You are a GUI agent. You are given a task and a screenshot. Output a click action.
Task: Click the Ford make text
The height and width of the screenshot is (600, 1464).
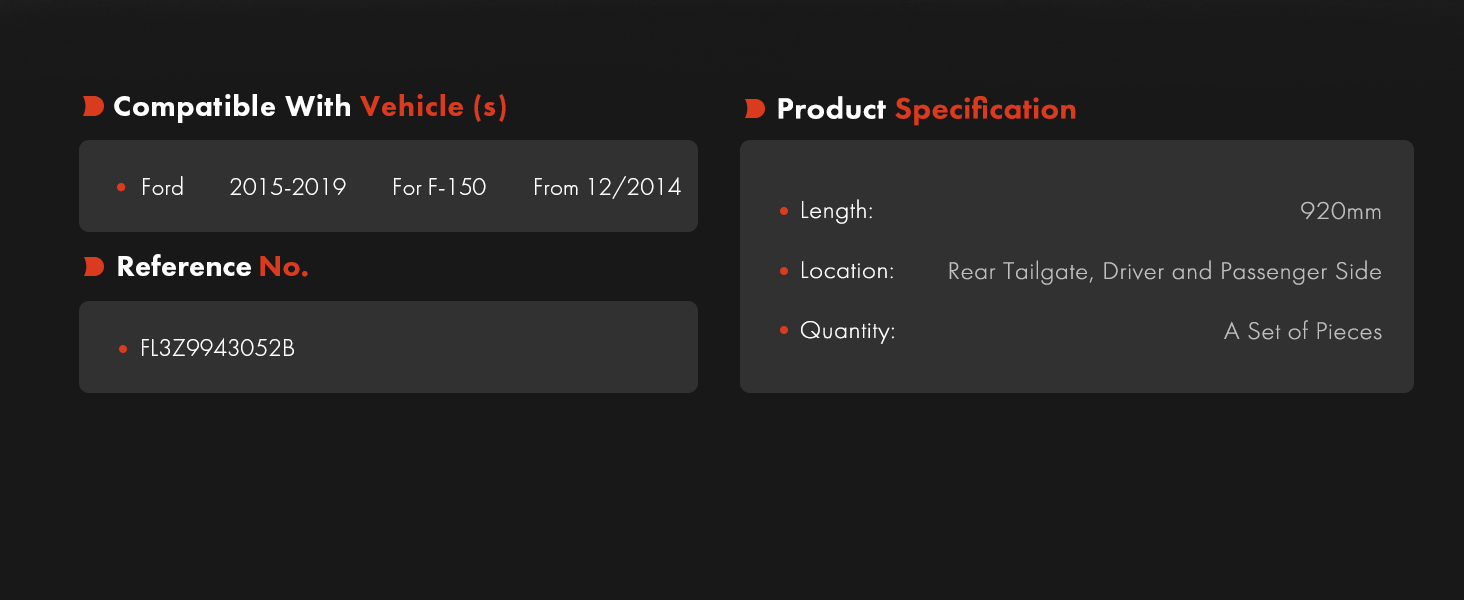(162, 187)
